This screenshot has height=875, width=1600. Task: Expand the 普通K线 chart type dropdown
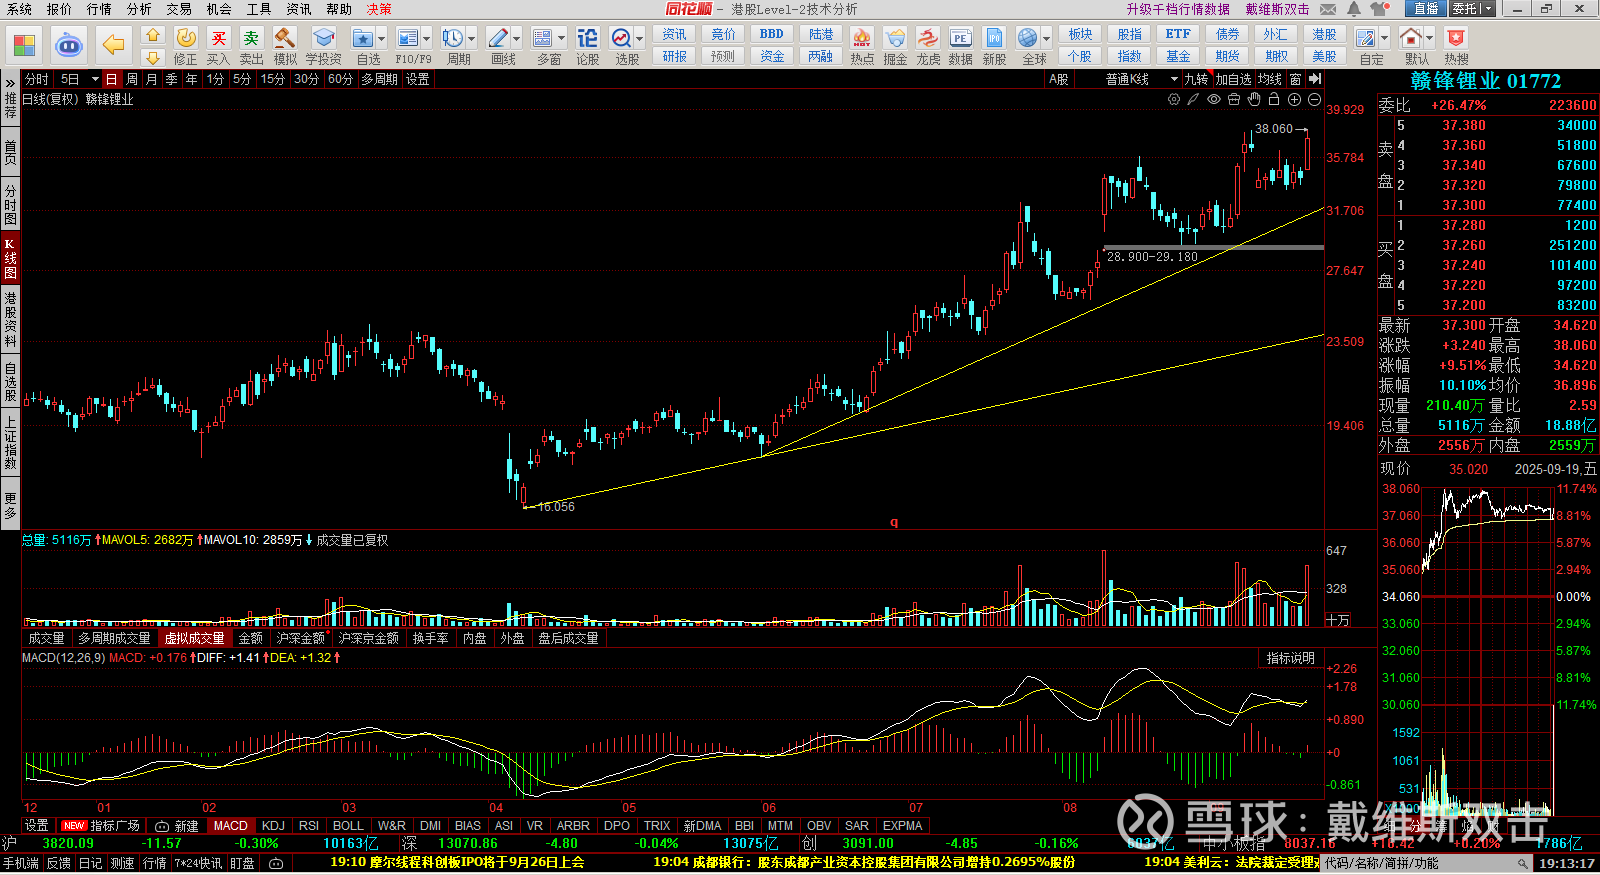pos(1174,79)
